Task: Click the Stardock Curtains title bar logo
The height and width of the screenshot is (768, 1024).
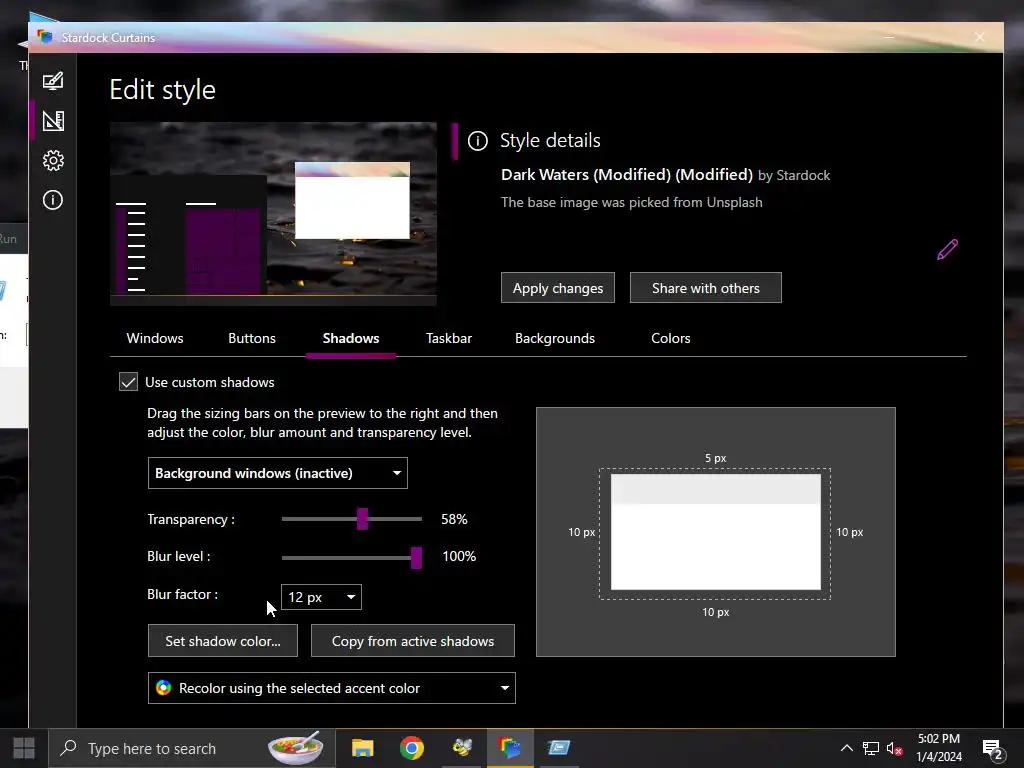Action: point(44,37)
